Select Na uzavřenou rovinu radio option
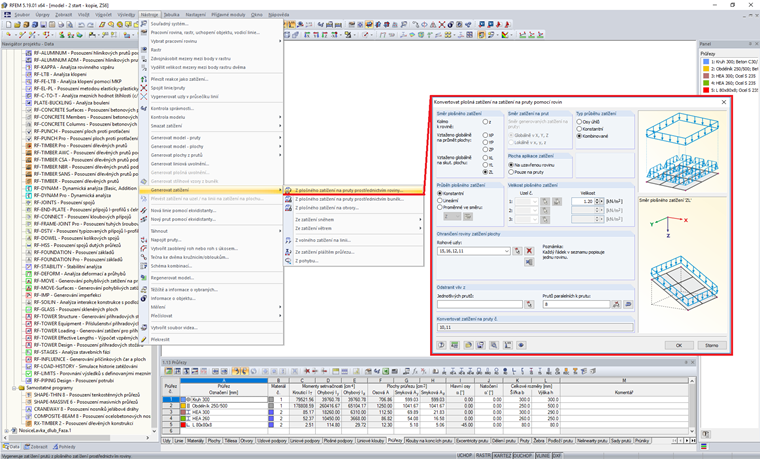The width and height of the screenshot is (760, 459). click(x=511, y=165)
